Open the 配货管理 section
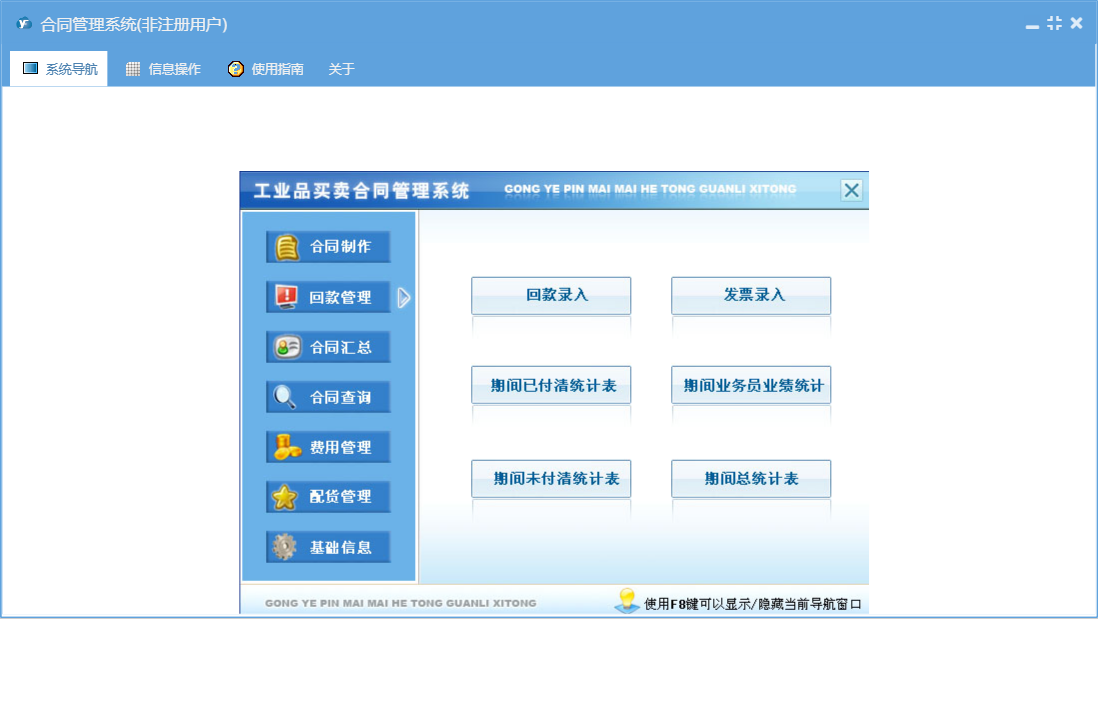The height and width of the screenshot is (728, 1098). [328, 497]
